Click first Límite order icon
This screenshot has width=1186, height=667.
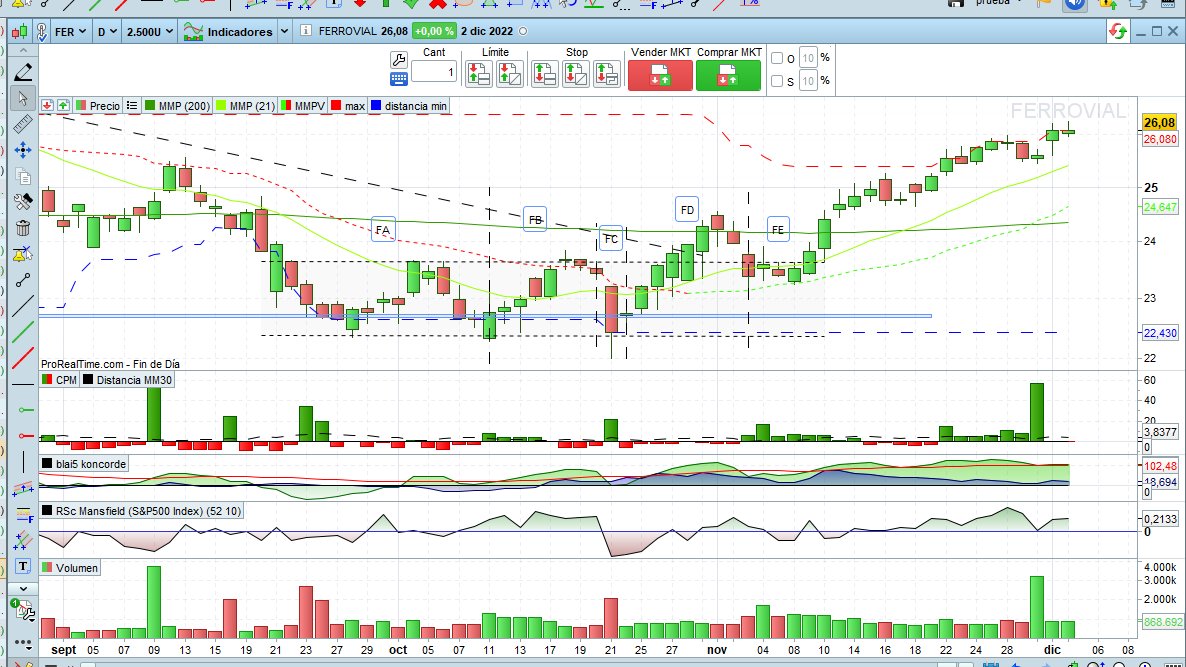tap(479, 74)
